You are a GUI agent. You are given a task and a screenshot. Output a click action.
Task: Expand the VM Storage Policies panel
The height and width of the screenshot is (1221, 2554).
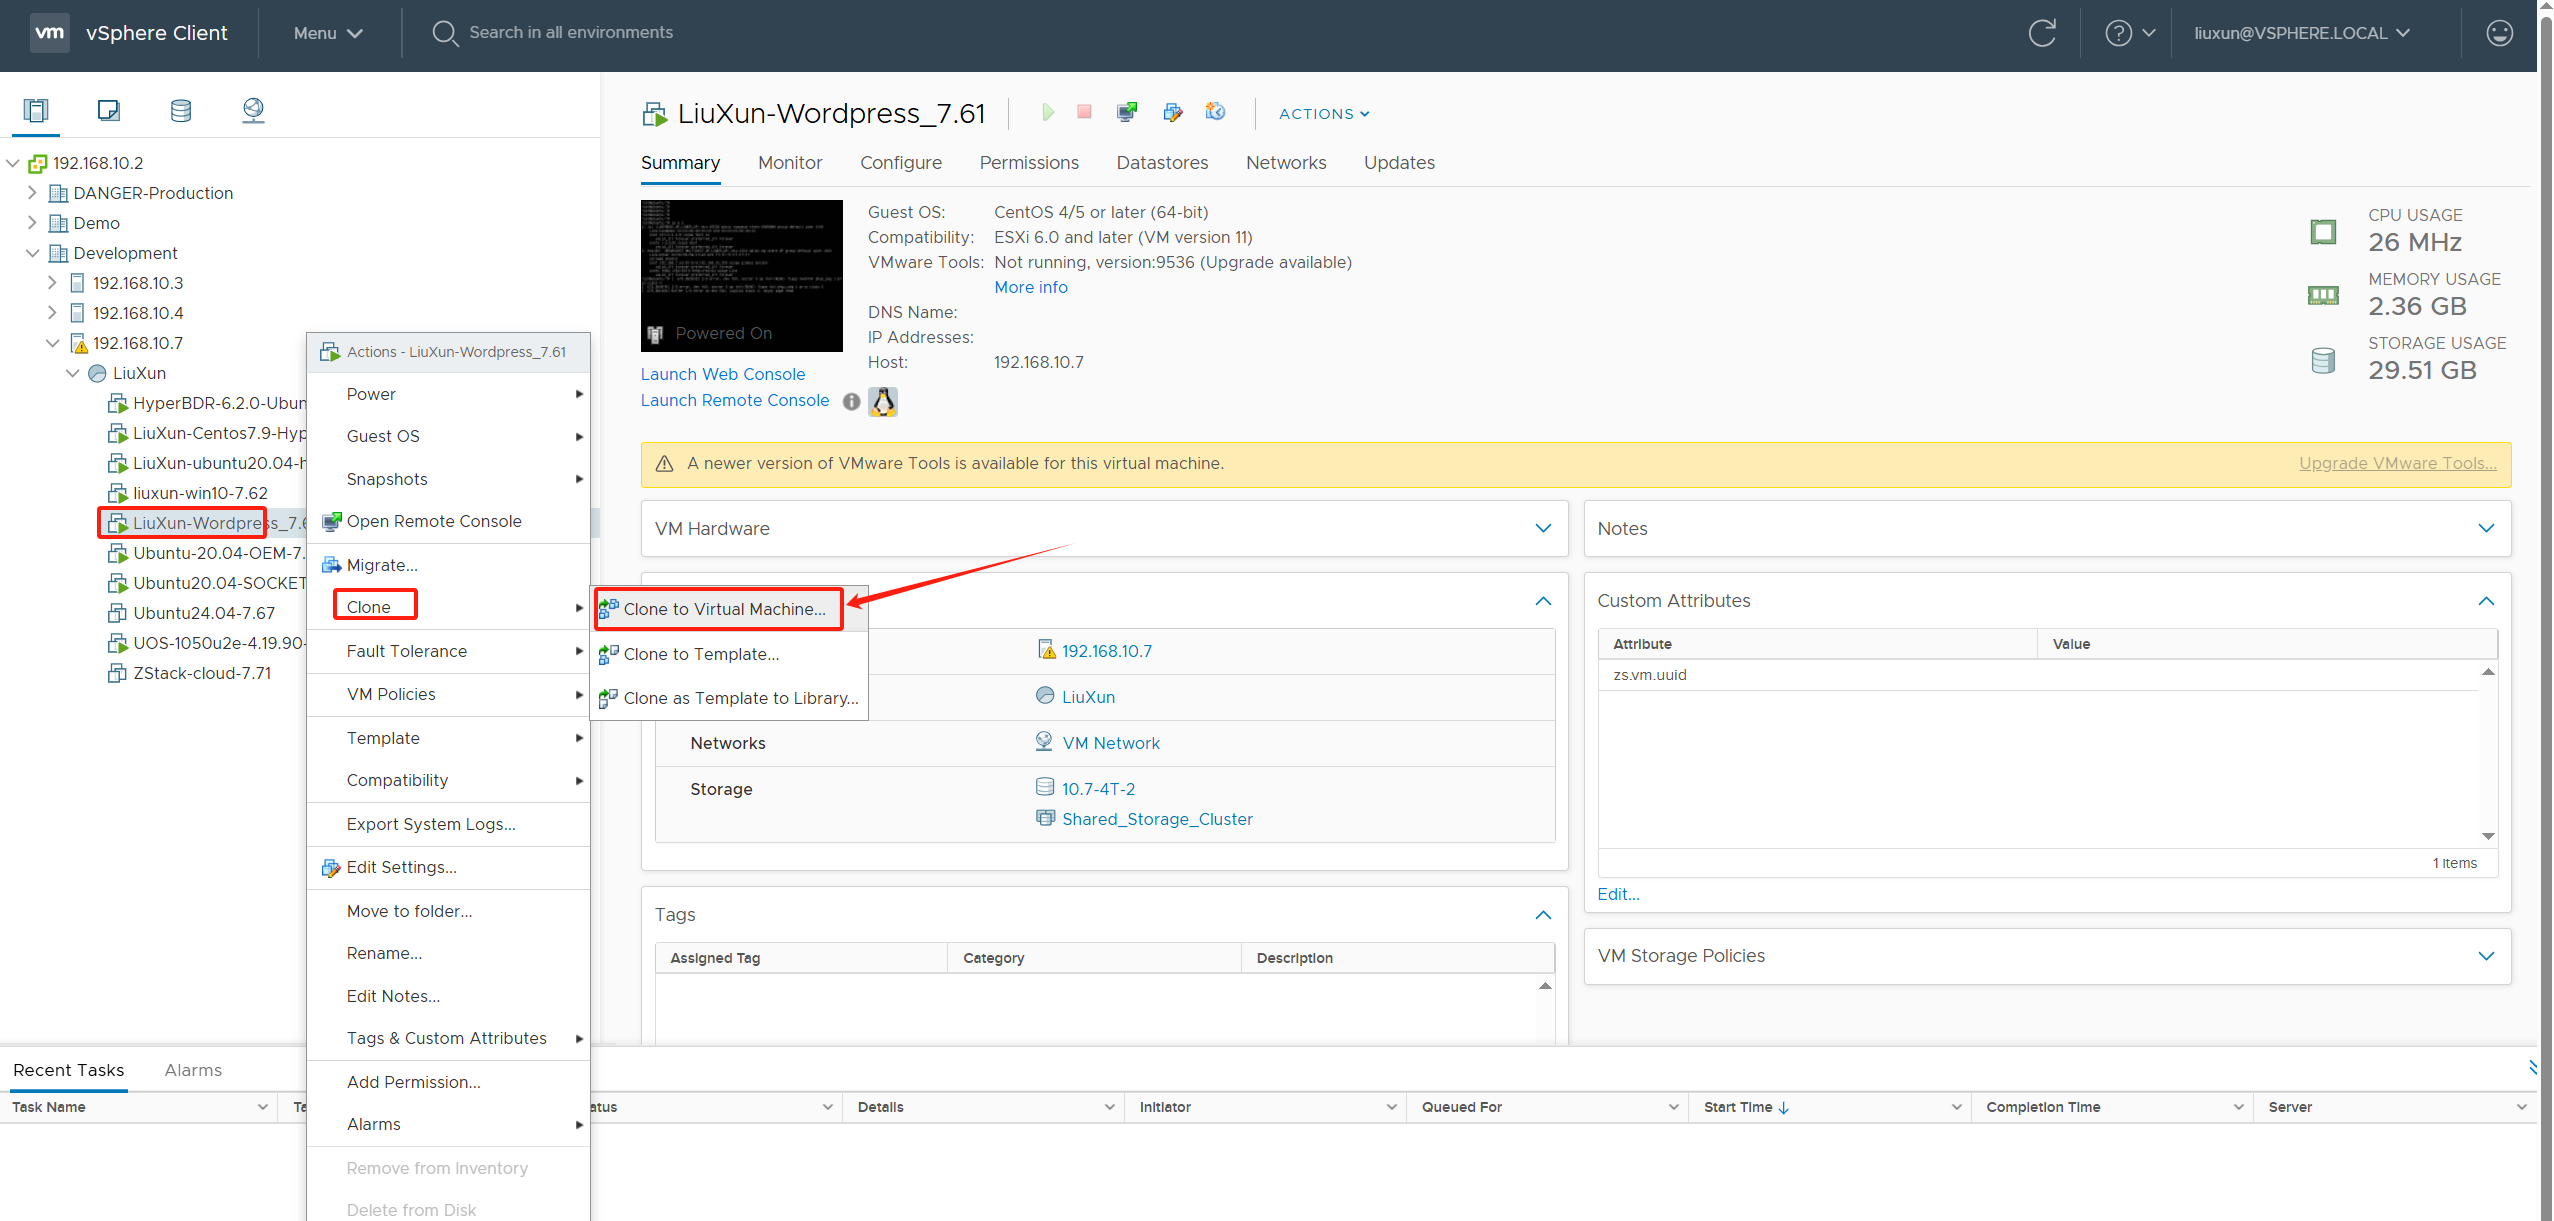point(2486,956)
